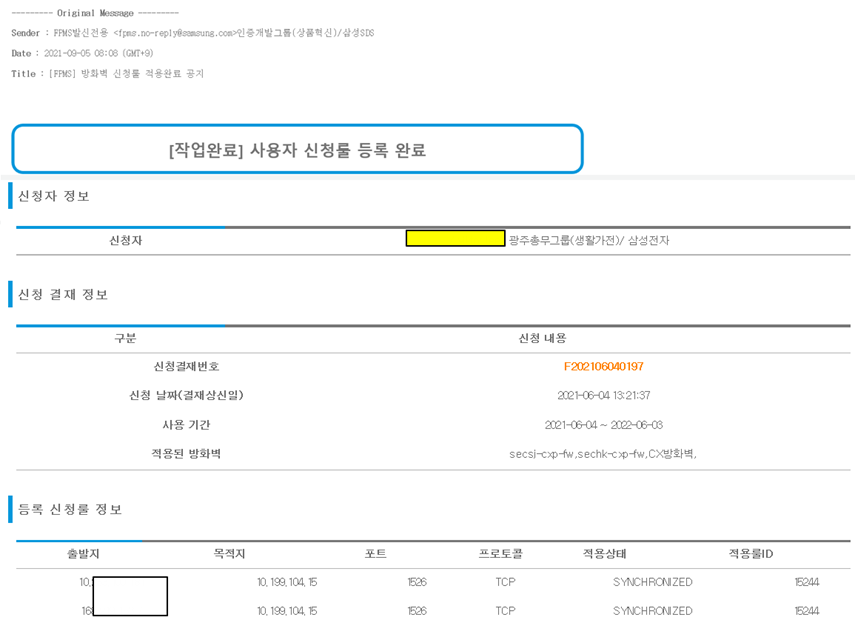This screenshot has width=855, height=620.
Task: Select the firewall list 'secsi-cxp-fw,sechk-cxp-fw,CX방화벽,'
Action: pyautogui.click(x=603, y=454)
